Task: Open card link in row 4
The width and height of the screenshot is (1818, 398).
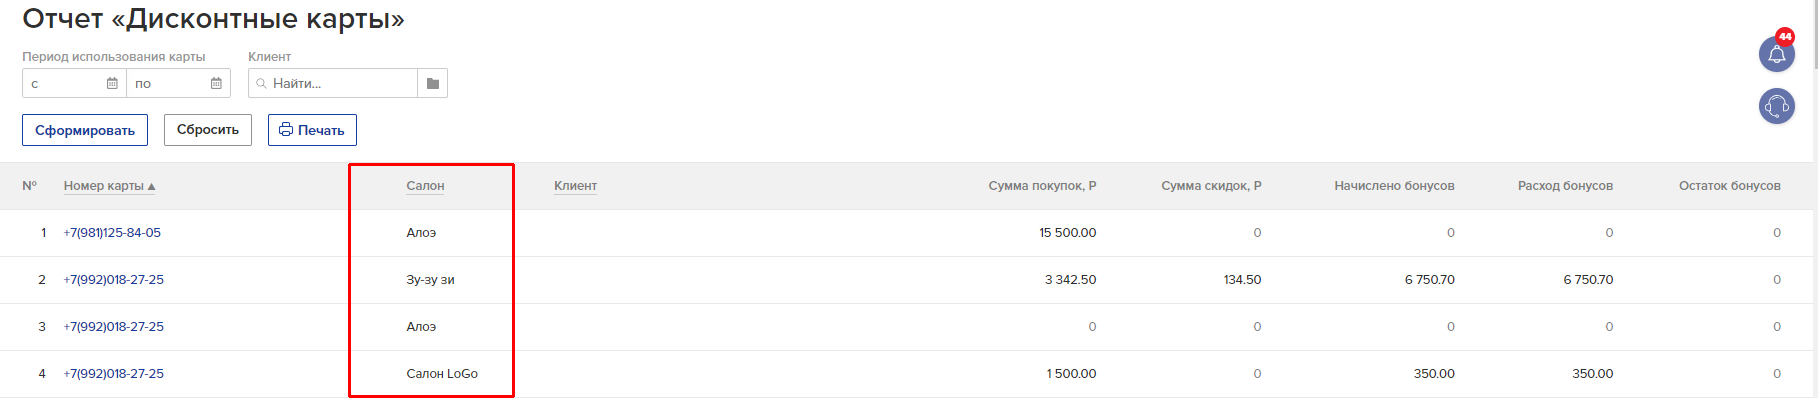Action: (113, 374)
